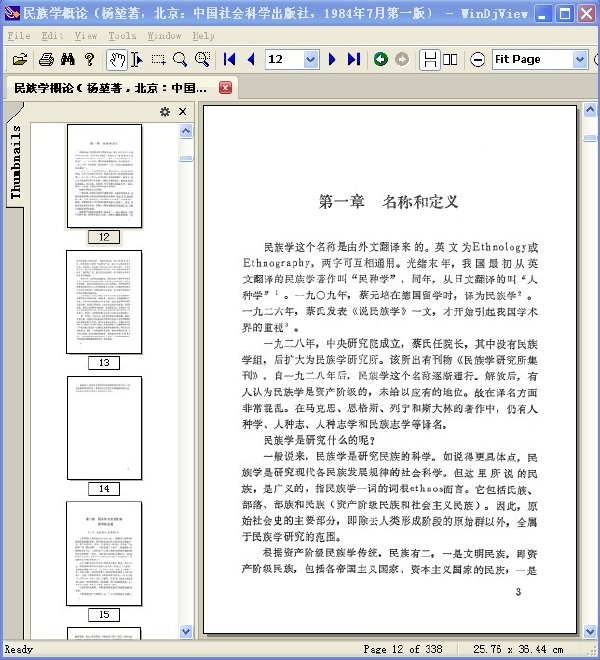Open the File menu
This screenshot has width=600, height=660.
click(x=19, y=36)
